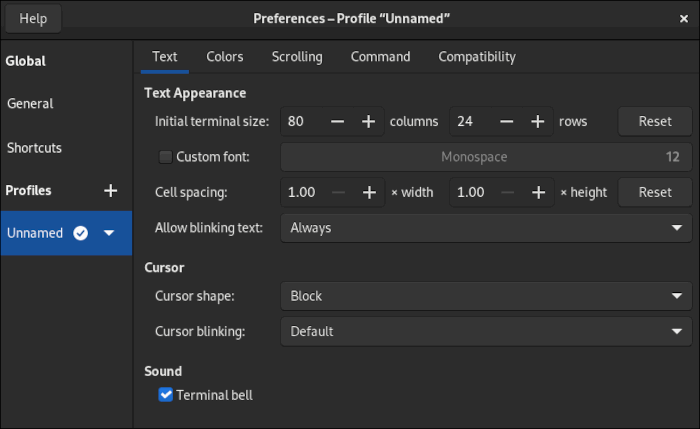The image size is (700, 429).
Task: Decrease the initial terminal rows value
Action: click(x=507, y=121)
